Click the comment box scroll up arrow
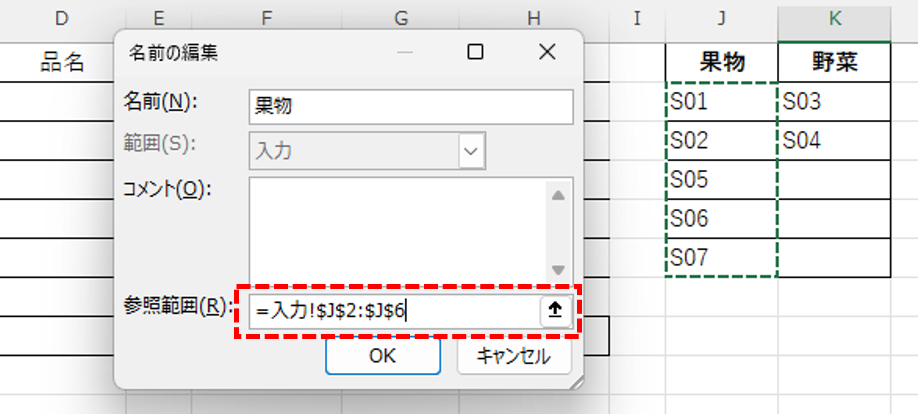 tap(559, 196)
